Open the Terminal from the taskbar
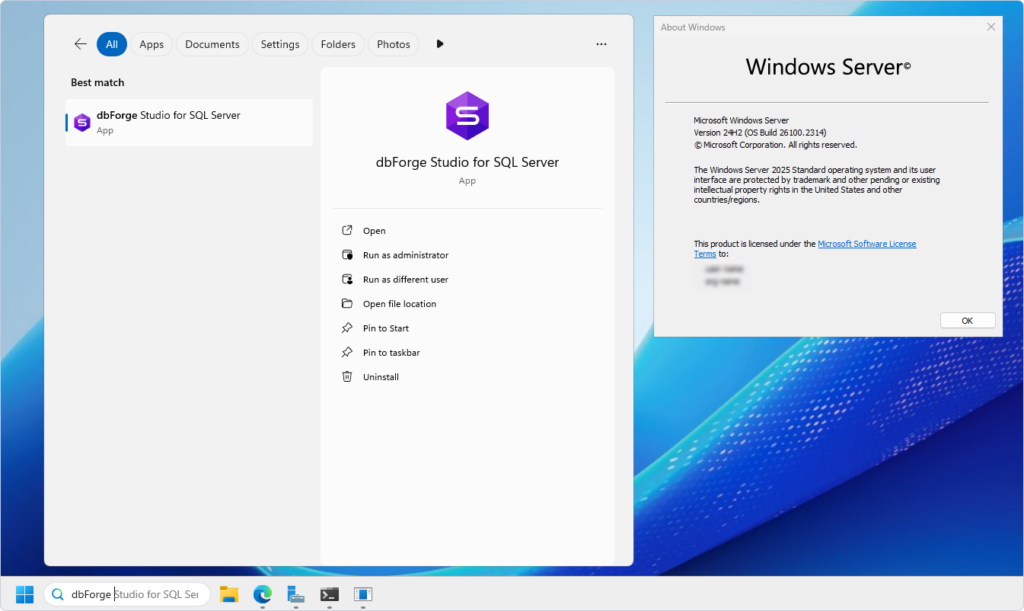Viewport: 1024px width, 611px height. 329,594
